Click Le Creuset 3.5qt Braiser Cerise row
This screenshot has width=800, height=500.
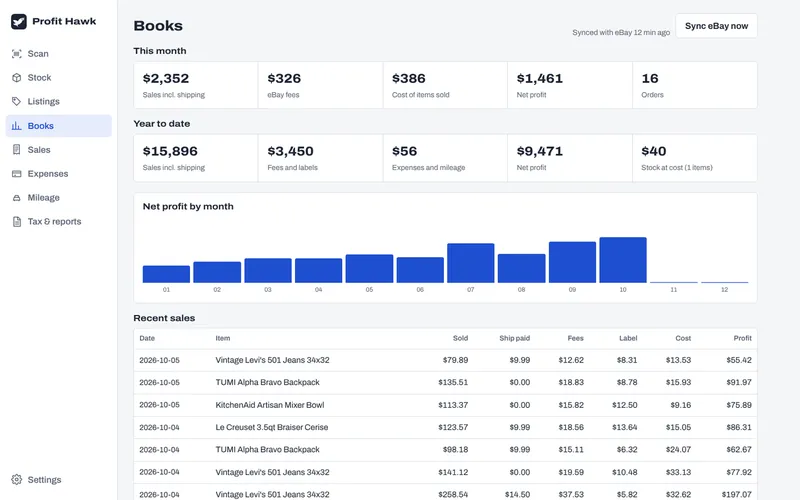point(445,428)
